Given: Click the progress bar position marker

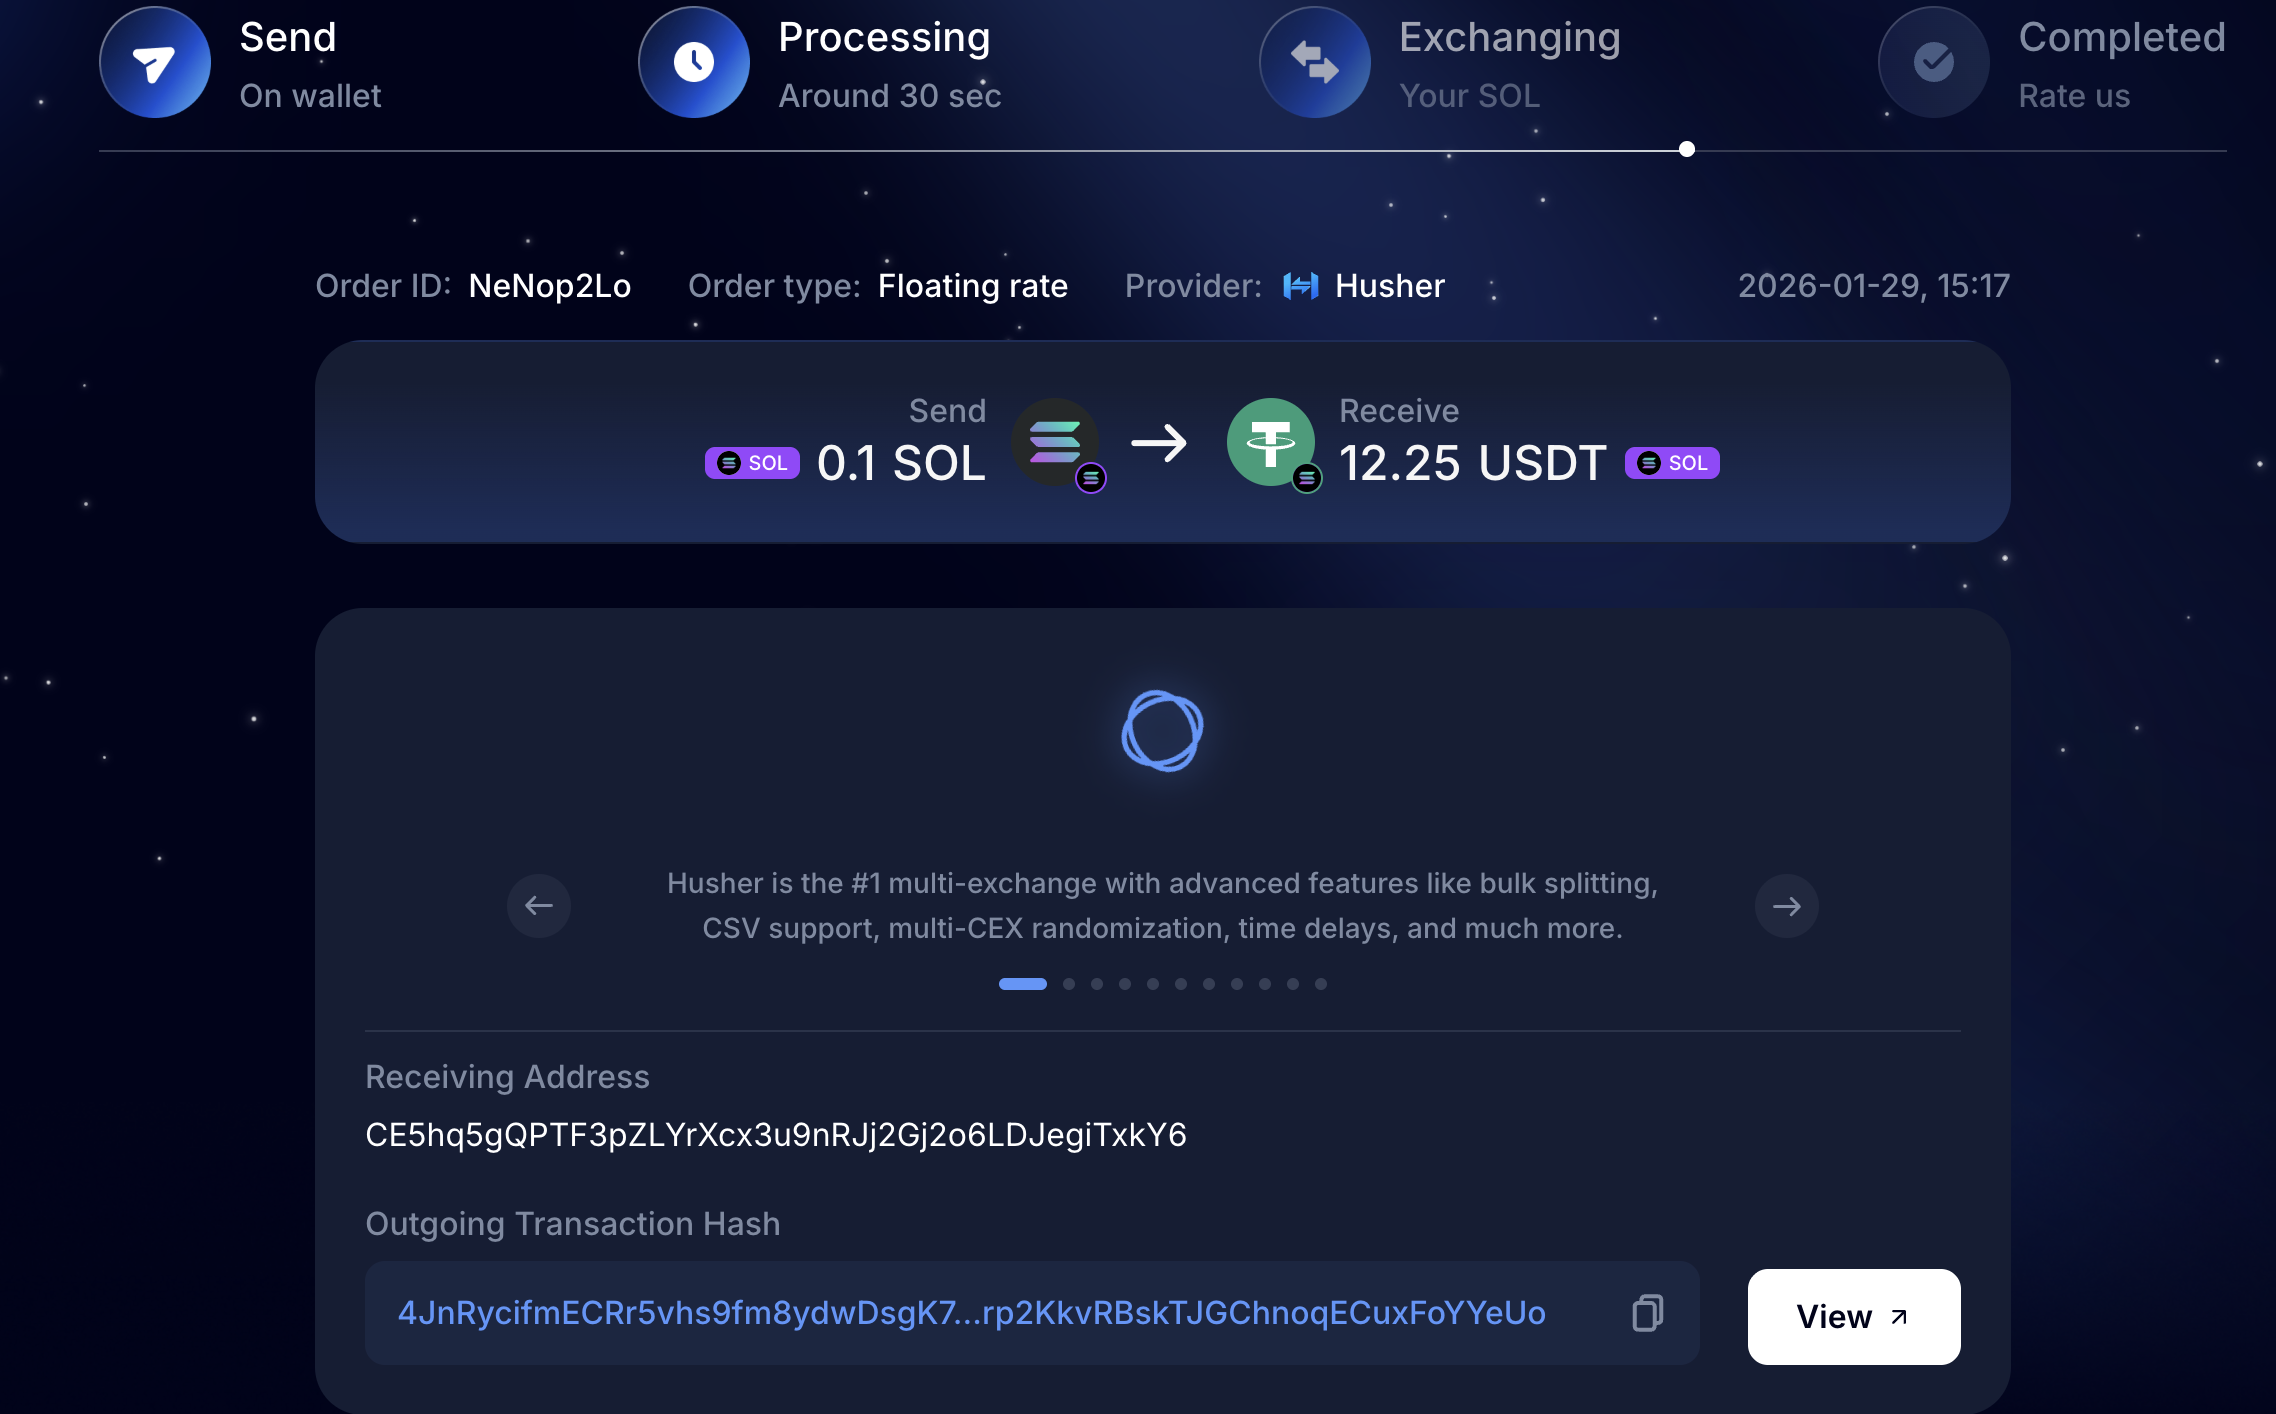Looking at the screenshot, I should point(1687,150).
